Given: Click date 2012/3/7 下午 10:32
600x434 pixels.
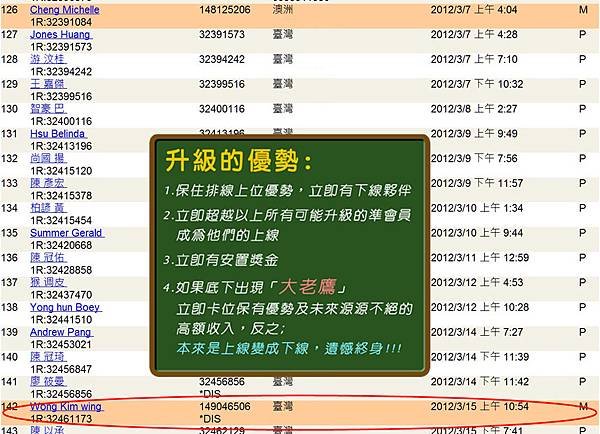Looking at the screenshot, I should tap(477, 84).
